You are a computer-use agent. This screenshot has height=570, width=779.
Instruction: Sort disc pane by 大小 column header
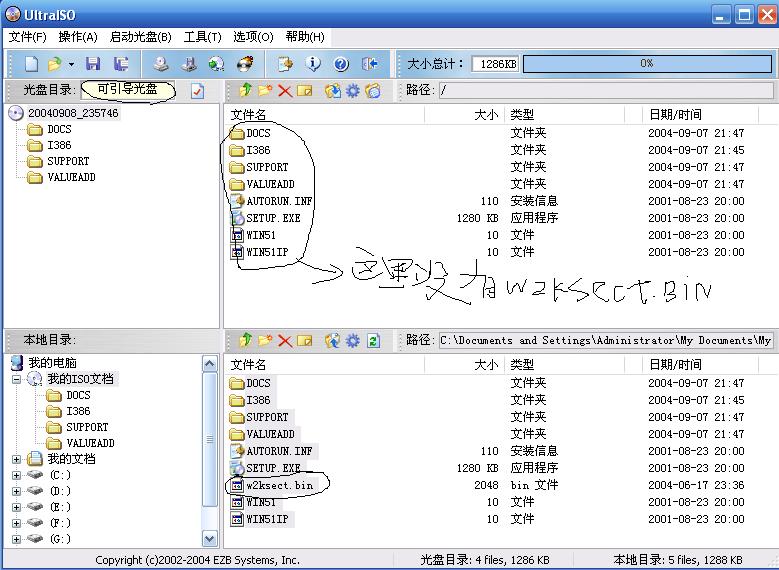tap(465, 115)
